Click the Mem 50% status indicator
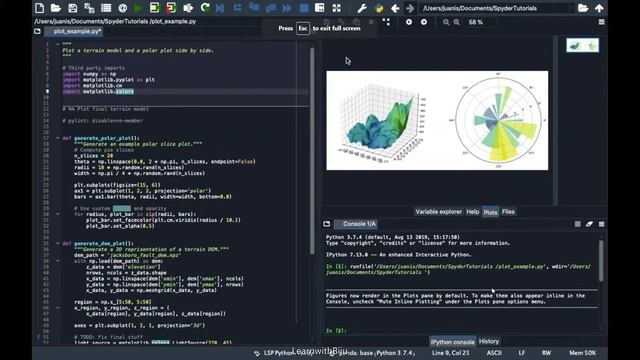The width and height of the screenshot is (640, 360). pyautogui.click(x=582, y=353)
